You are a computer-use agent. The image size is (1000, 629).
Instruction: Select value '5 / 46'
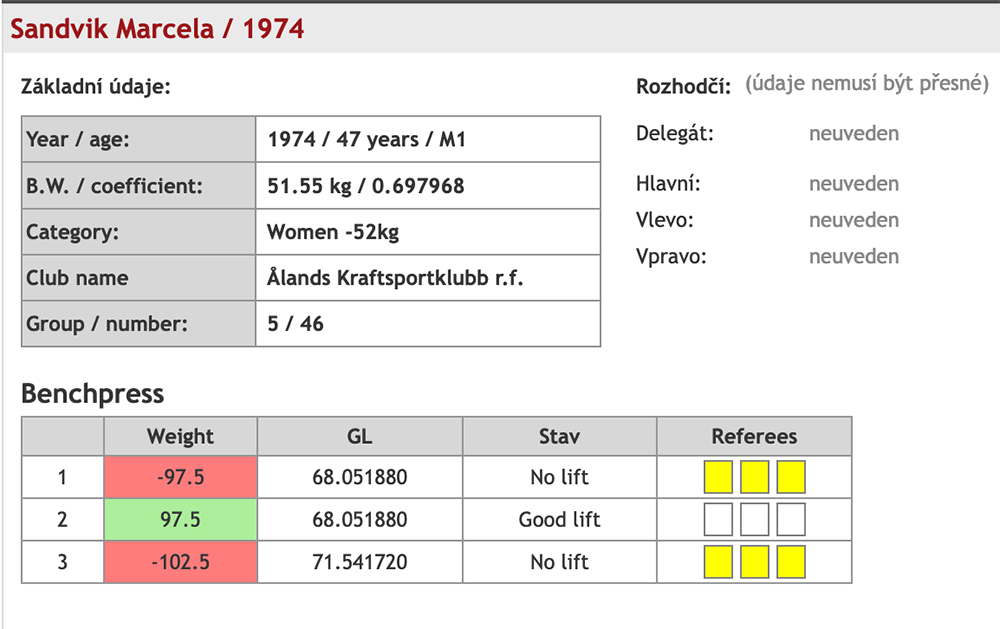tap(295, 323)
